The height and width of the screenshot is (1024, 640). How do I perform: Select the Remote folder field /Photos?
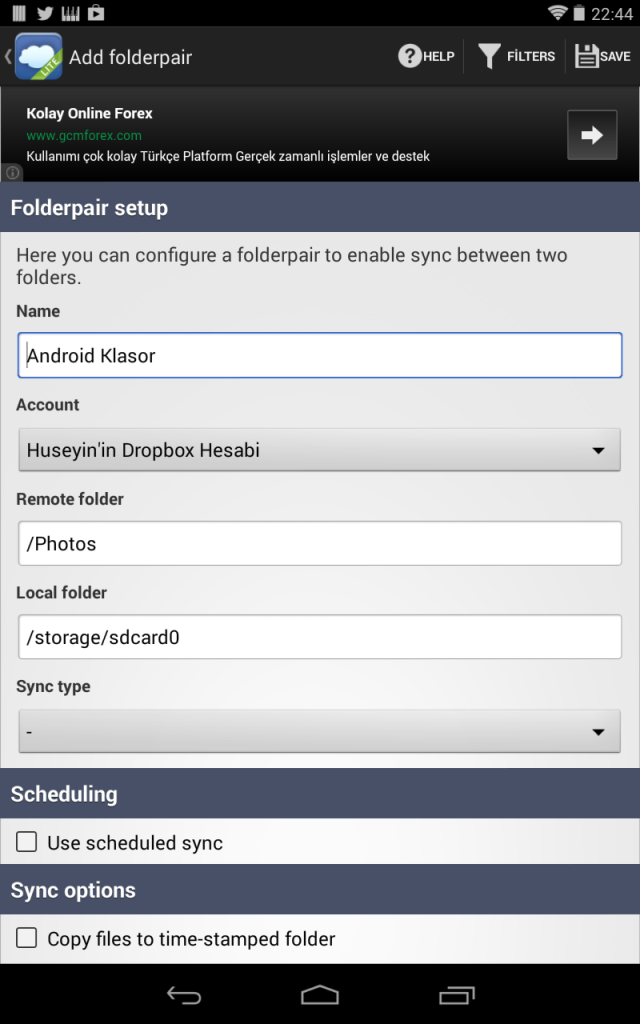tap(320, 544)
